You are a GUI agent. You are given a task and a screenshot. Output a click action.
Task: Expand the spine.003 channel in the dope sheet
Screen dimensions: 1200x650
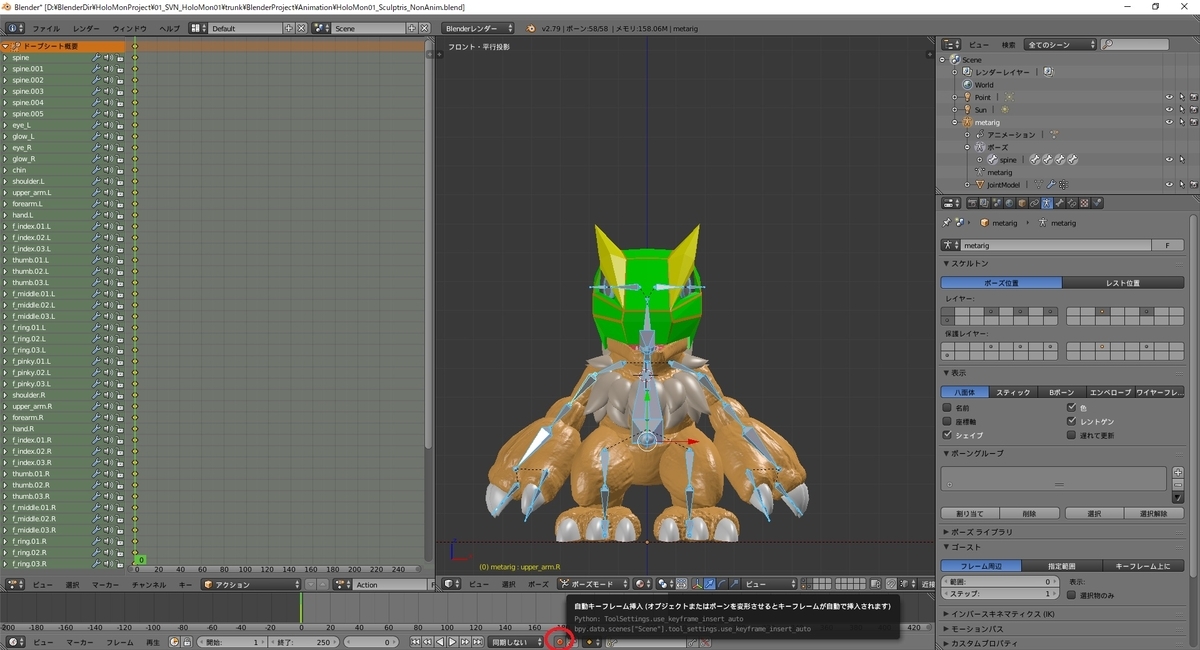tap(5, 91)
